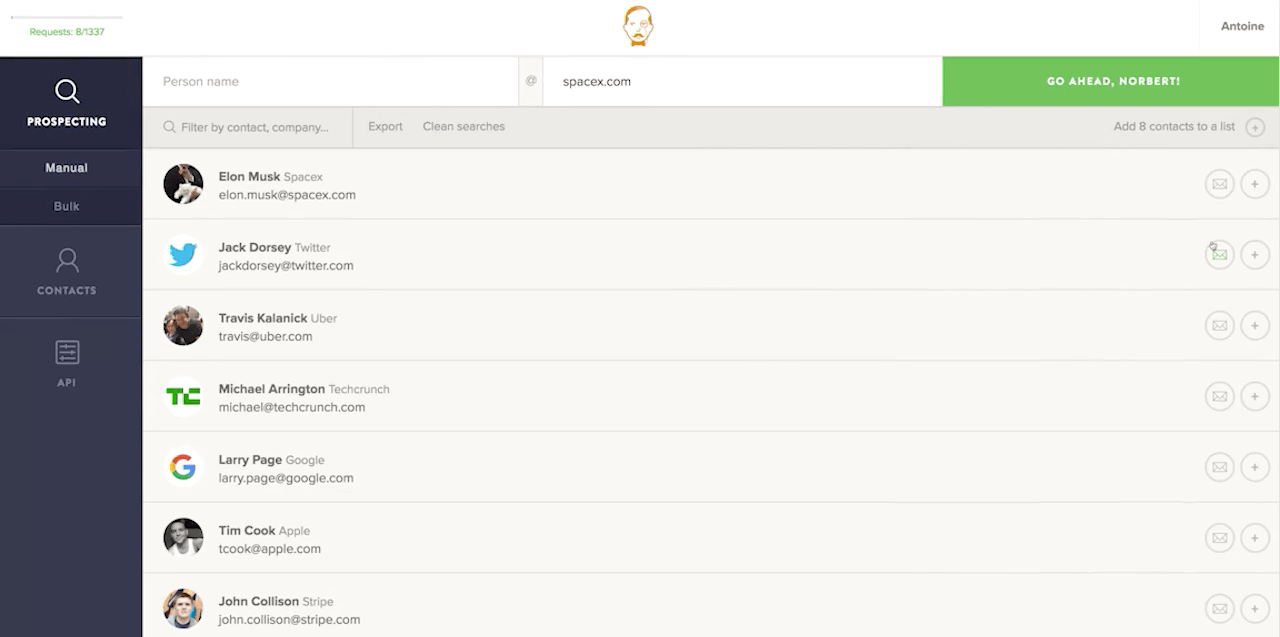
Task: Click the email tcook@apple.com
Action: 270,549
